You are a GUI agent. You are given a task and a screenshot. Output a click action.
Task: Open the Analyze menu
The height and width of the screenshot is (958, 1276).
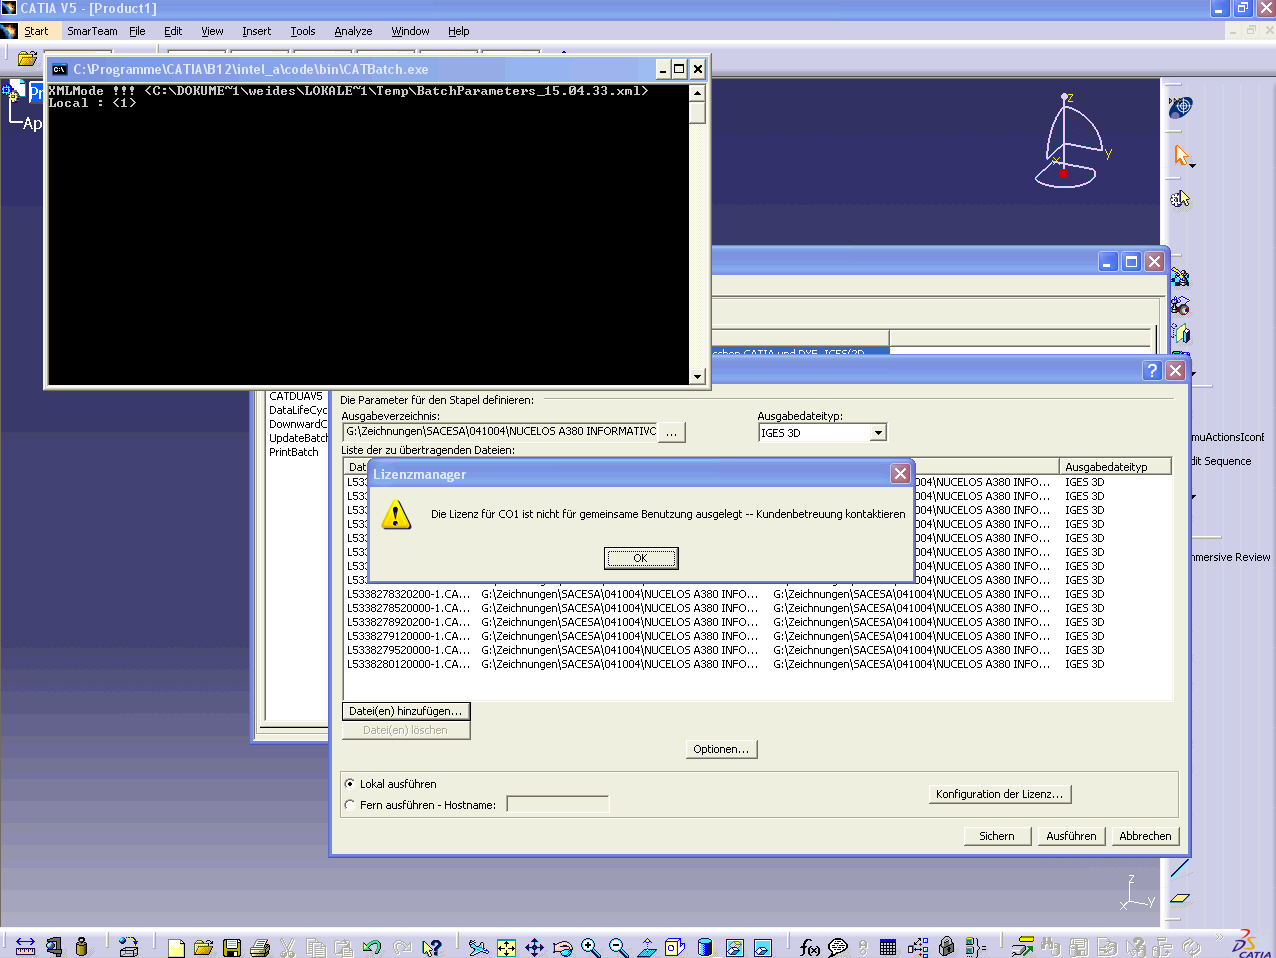pos(353,31)
